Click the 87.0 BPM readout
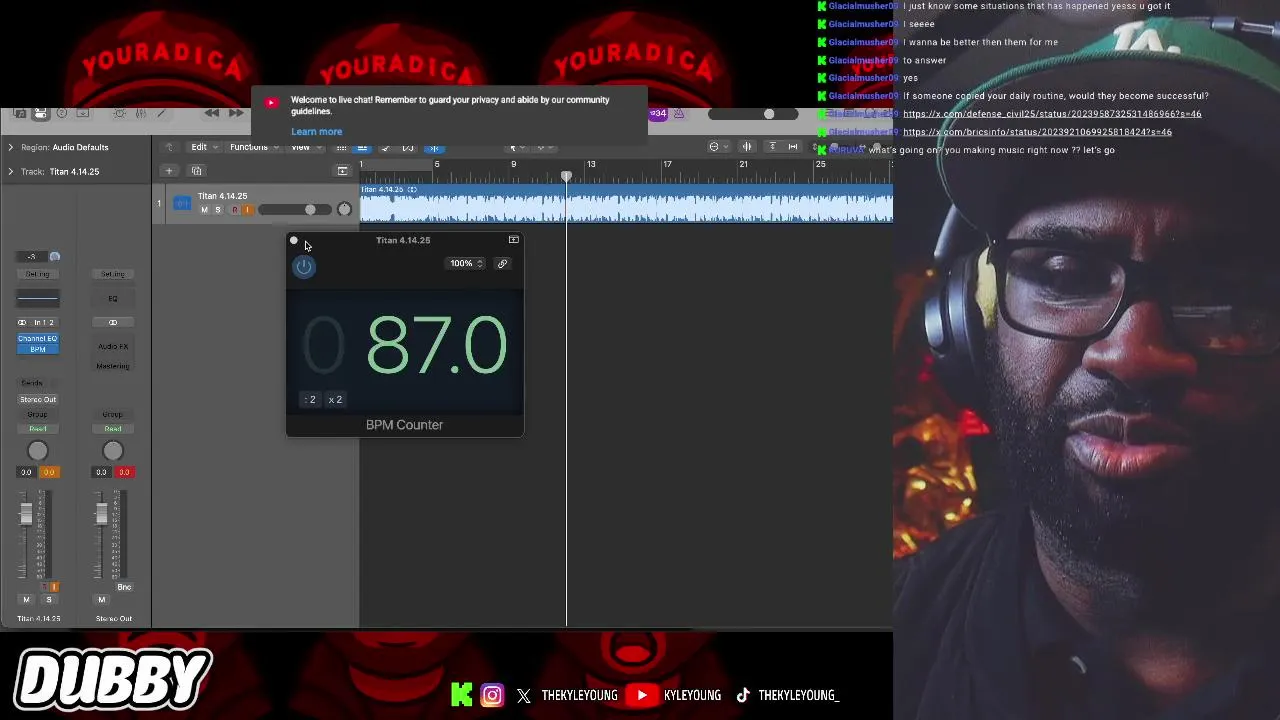Image resolution: width=1280 pixels, height=720 pixels. pyautogui.click(x=436, y=346)
